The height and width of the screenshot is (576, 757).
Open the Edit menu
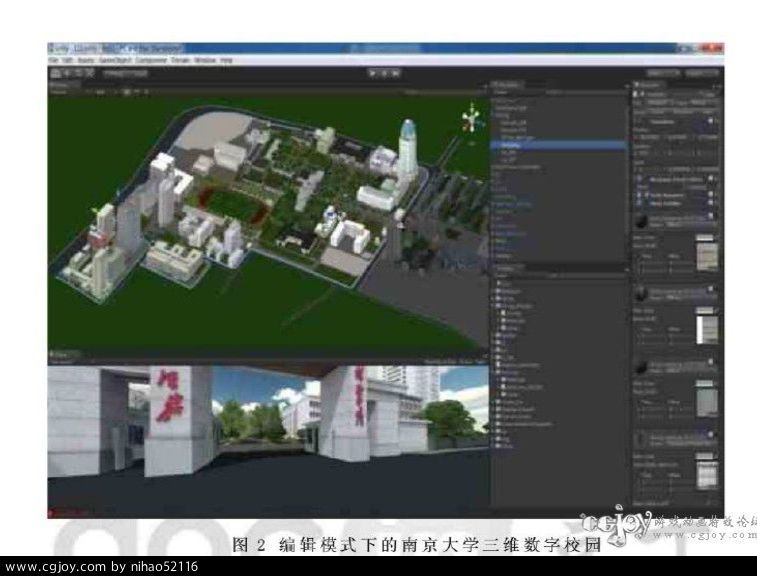68,60
